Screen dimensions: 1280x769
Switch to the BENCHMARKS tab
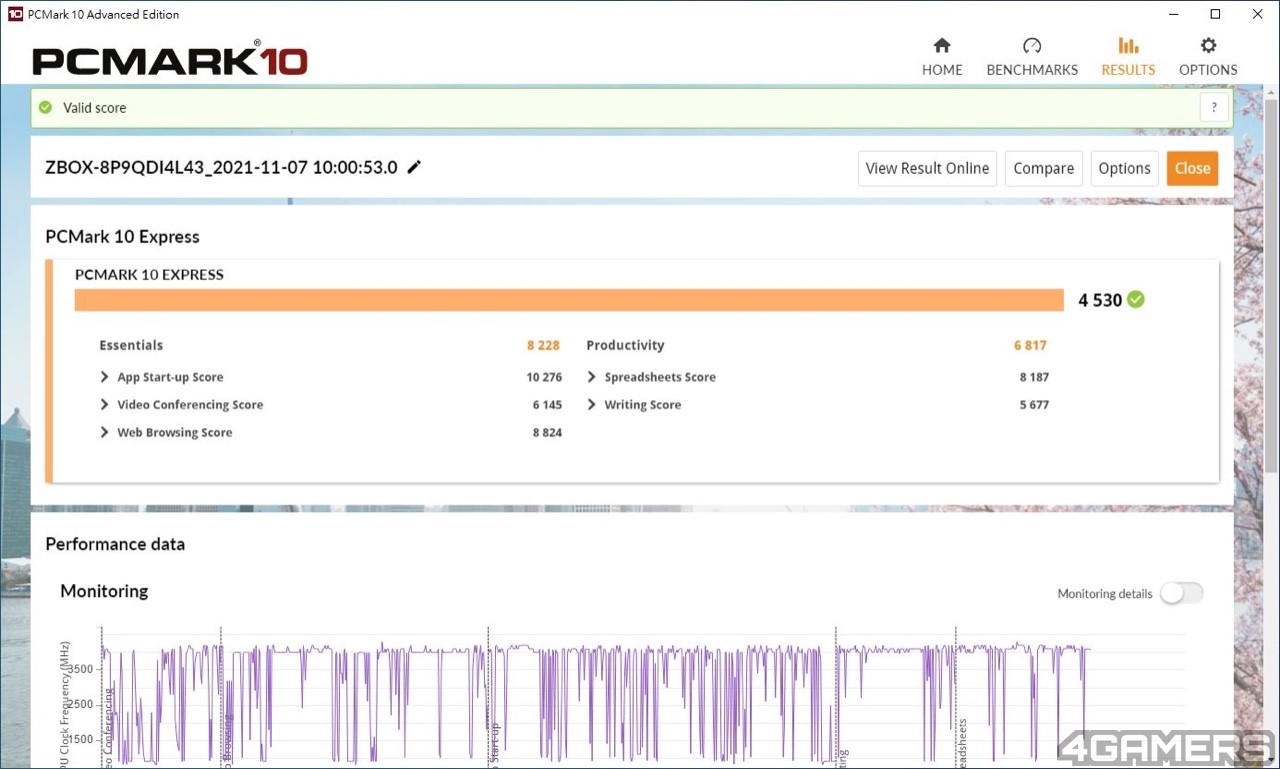coord(1032,57)
